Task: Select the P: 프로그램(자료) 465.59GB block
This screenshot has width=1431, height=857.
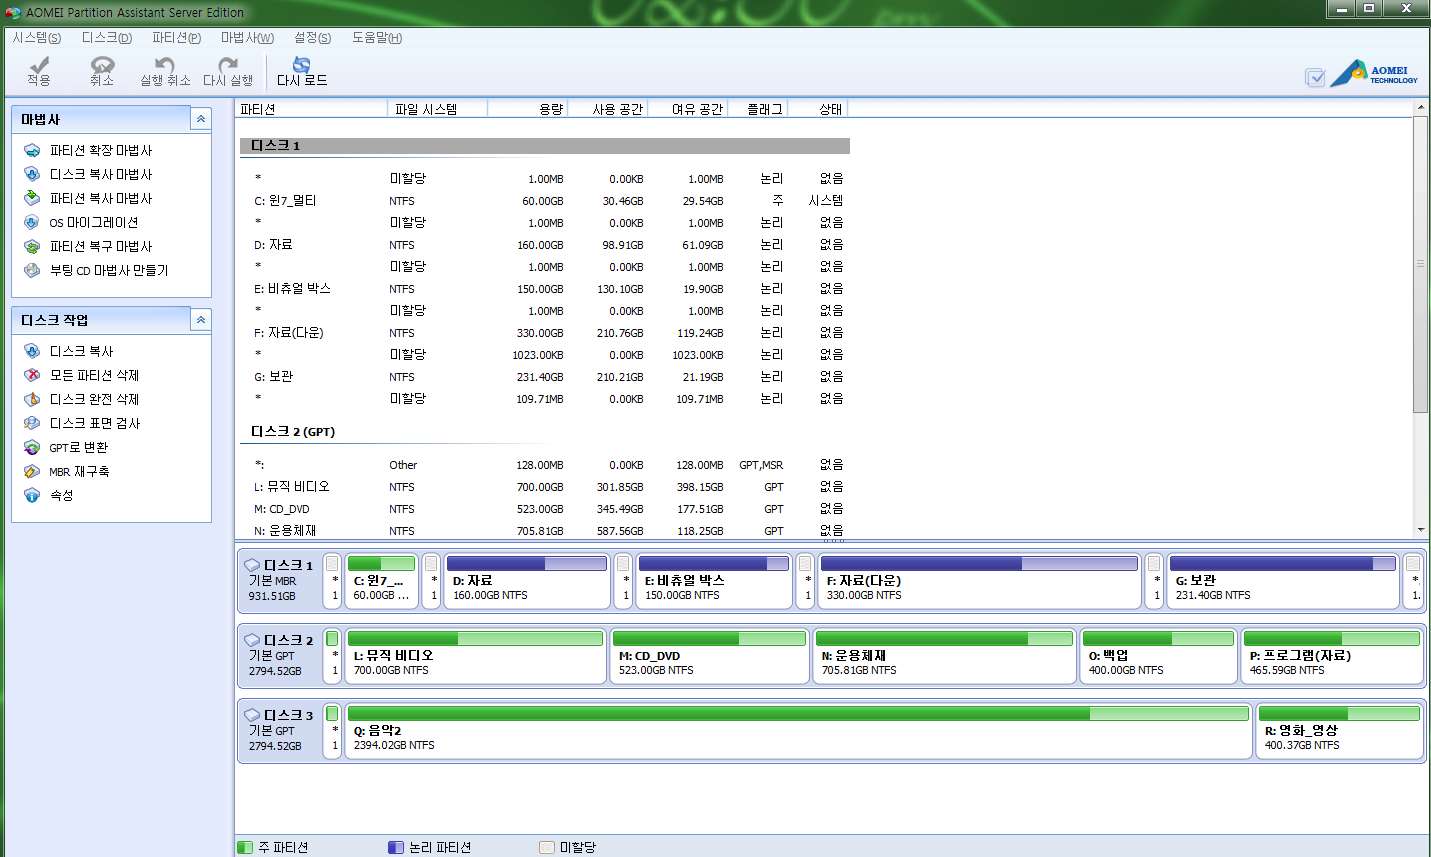Action: pos(1332,656)
